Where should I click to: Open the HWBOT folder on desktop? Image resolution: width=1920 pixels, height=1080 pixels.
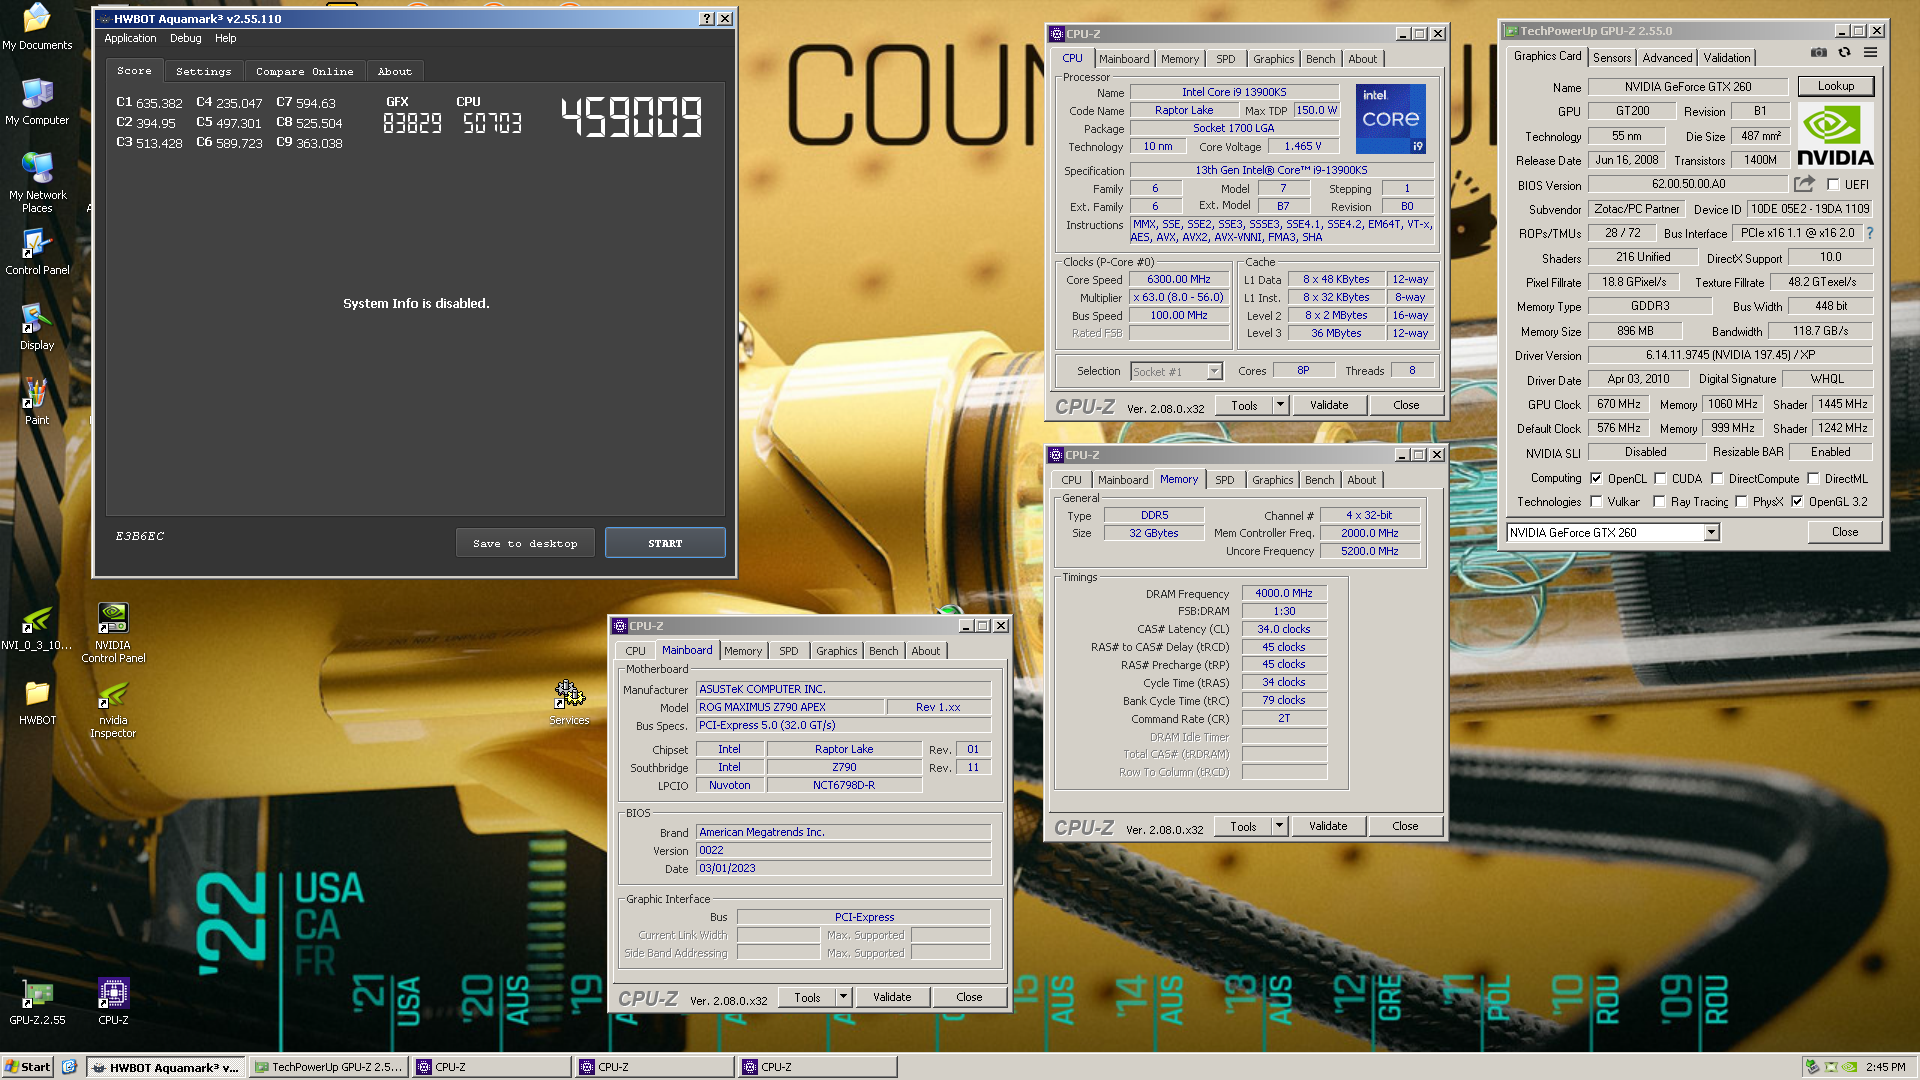point(37,702)
